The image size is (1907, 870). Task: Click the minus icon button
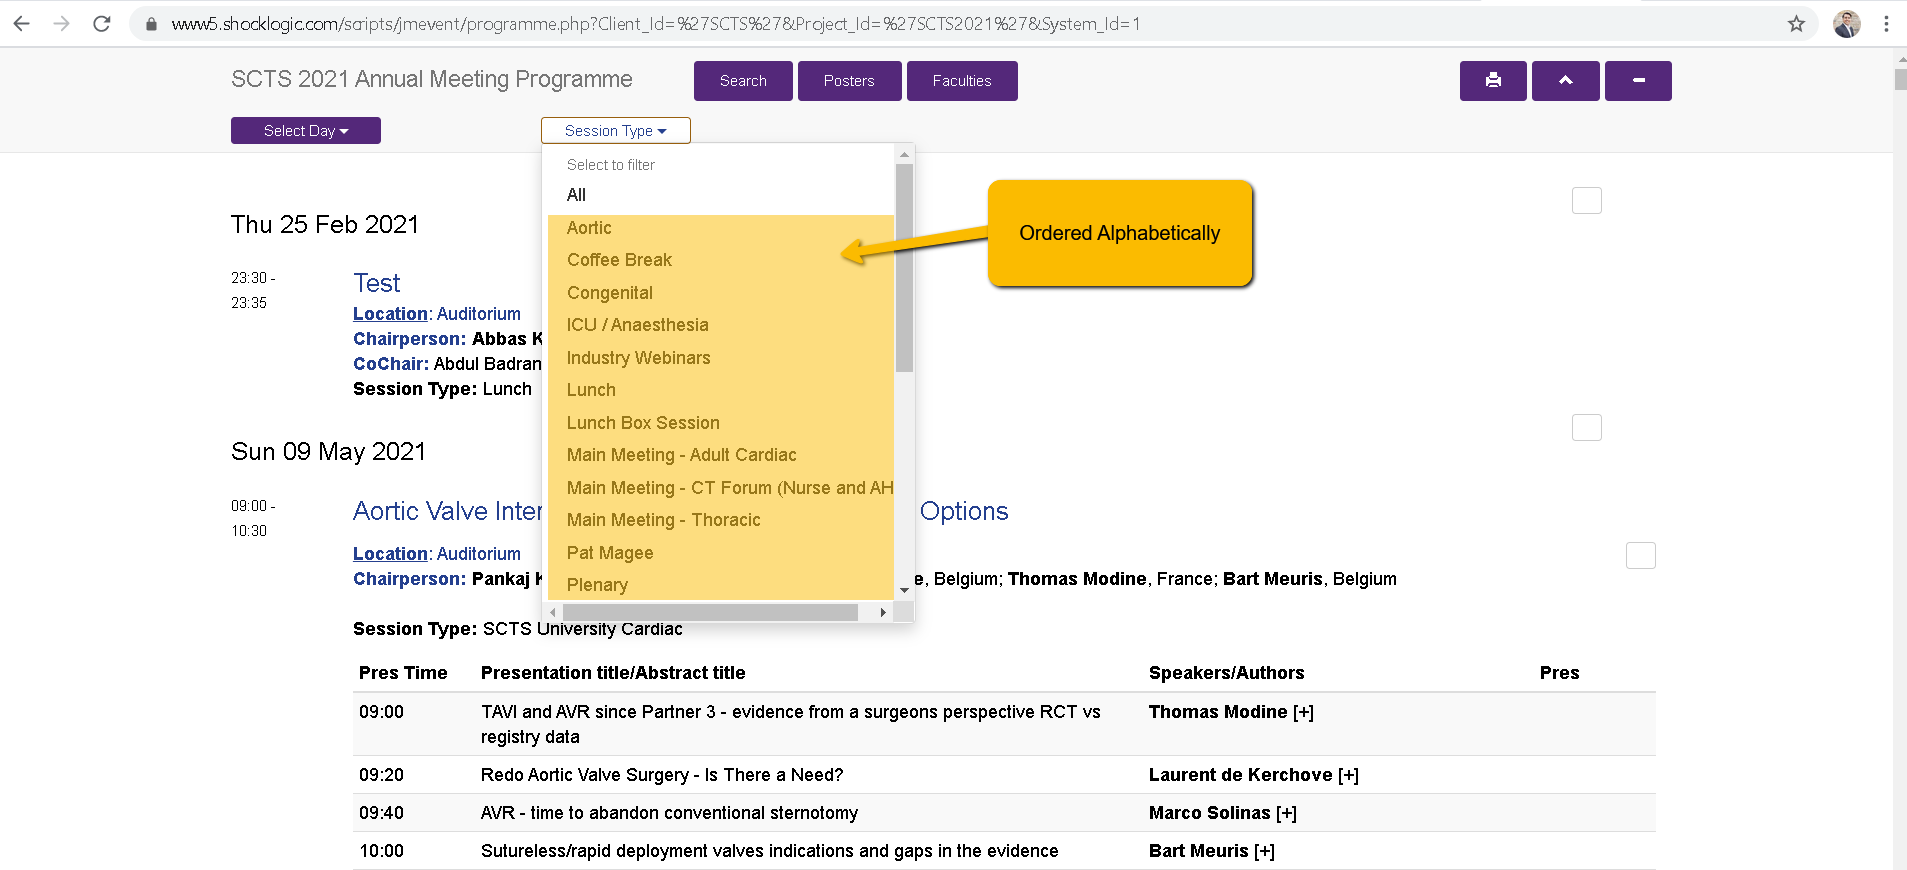pyautogui.click(x=1638, y=81)
